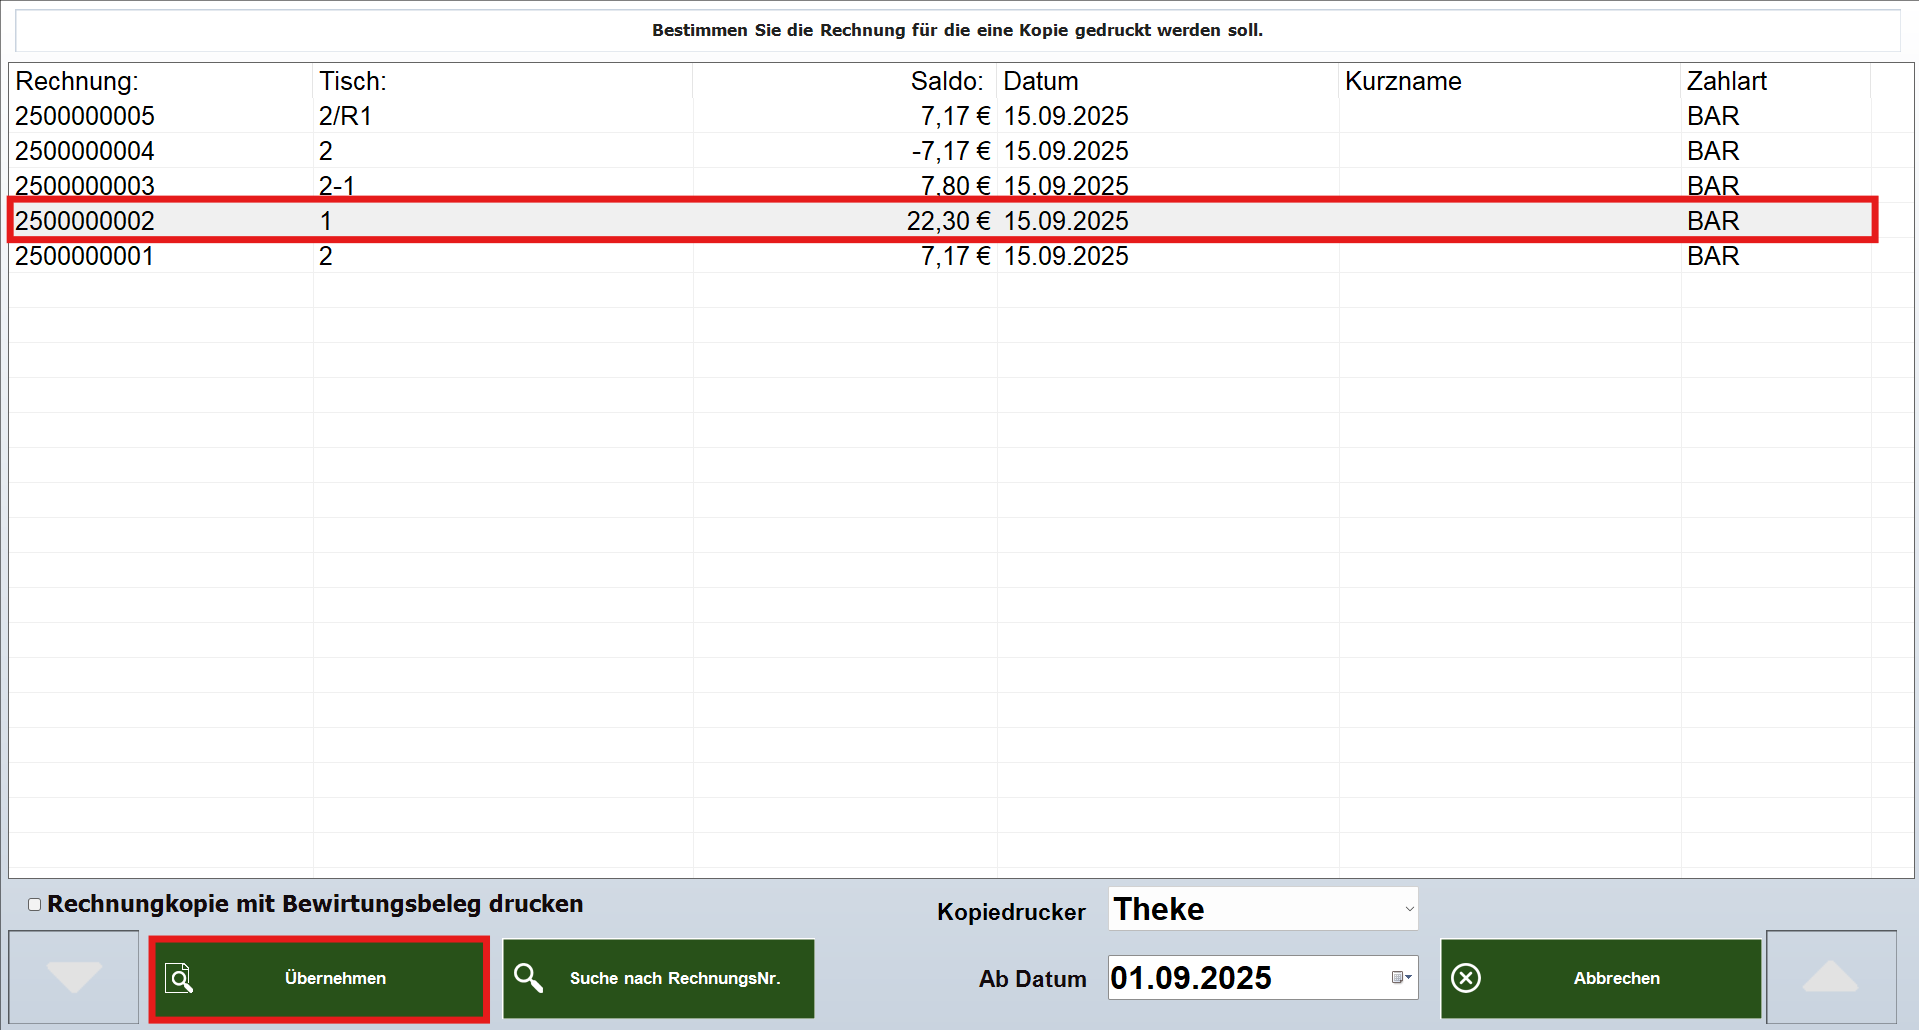Open Suche nach RechnungsNr. search
Image resolution: width=1919 pixels, height=1030 pixels.
(658, 978)
